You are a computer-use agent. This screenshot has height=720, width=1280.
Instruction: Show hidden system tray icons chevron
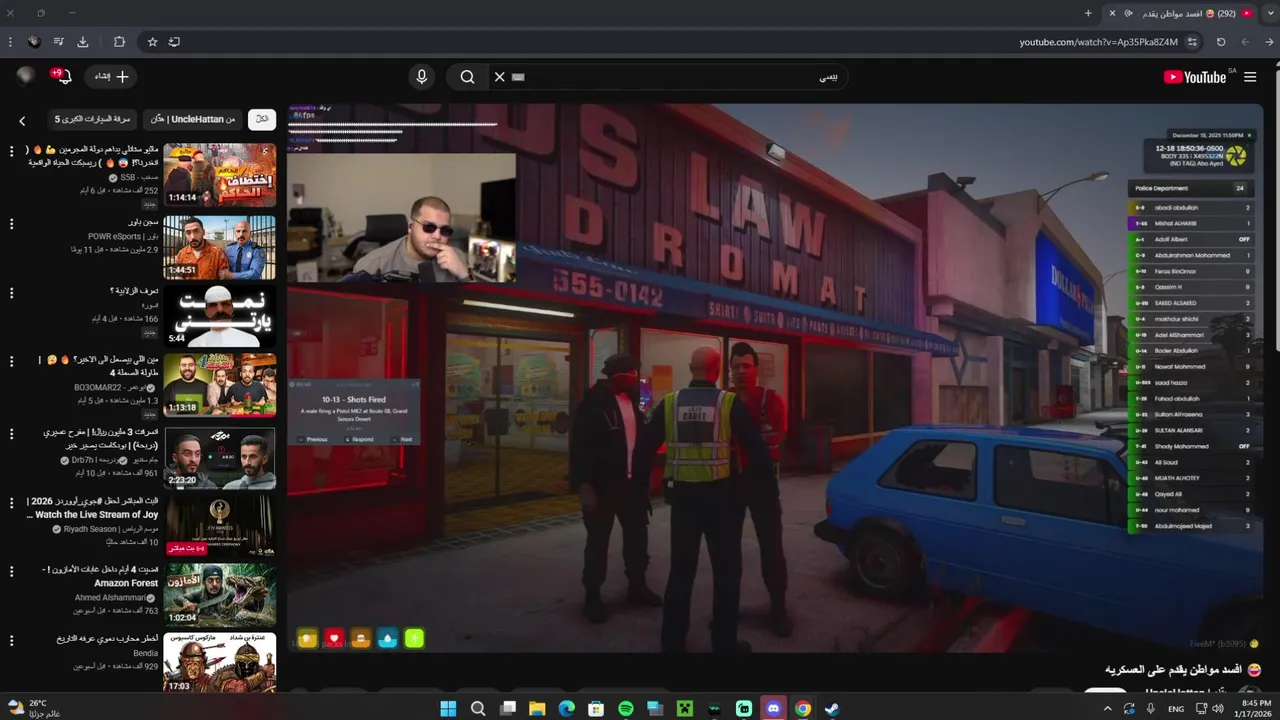pyautogui.click(x=1106, y=708)
